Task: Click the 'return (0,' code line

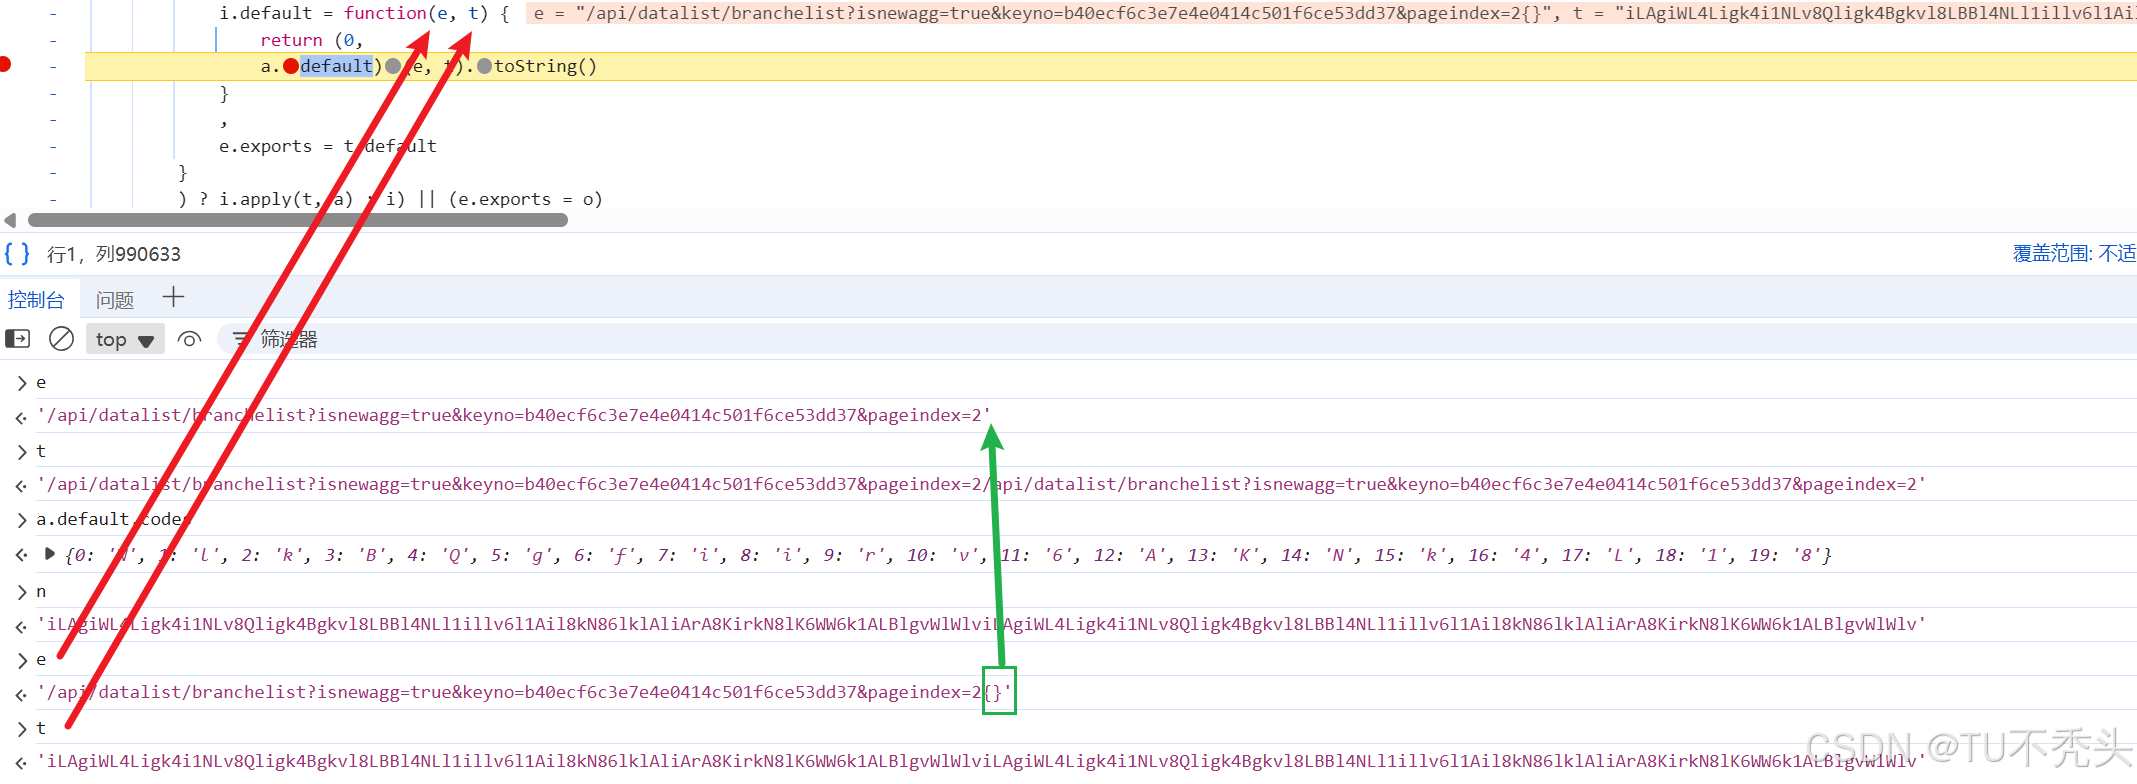Action: (x=311, y=40)
